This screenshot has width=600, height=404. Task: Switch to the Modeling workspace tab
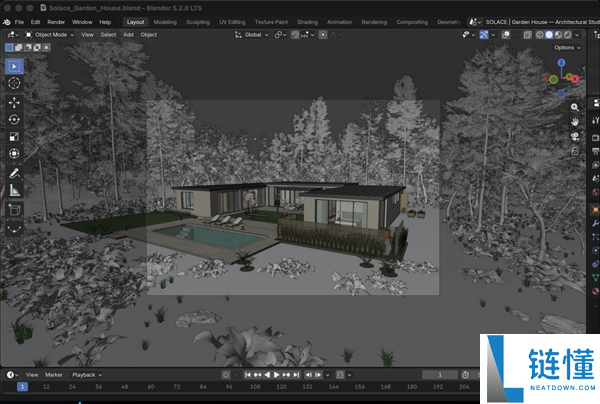click(165, 22)
